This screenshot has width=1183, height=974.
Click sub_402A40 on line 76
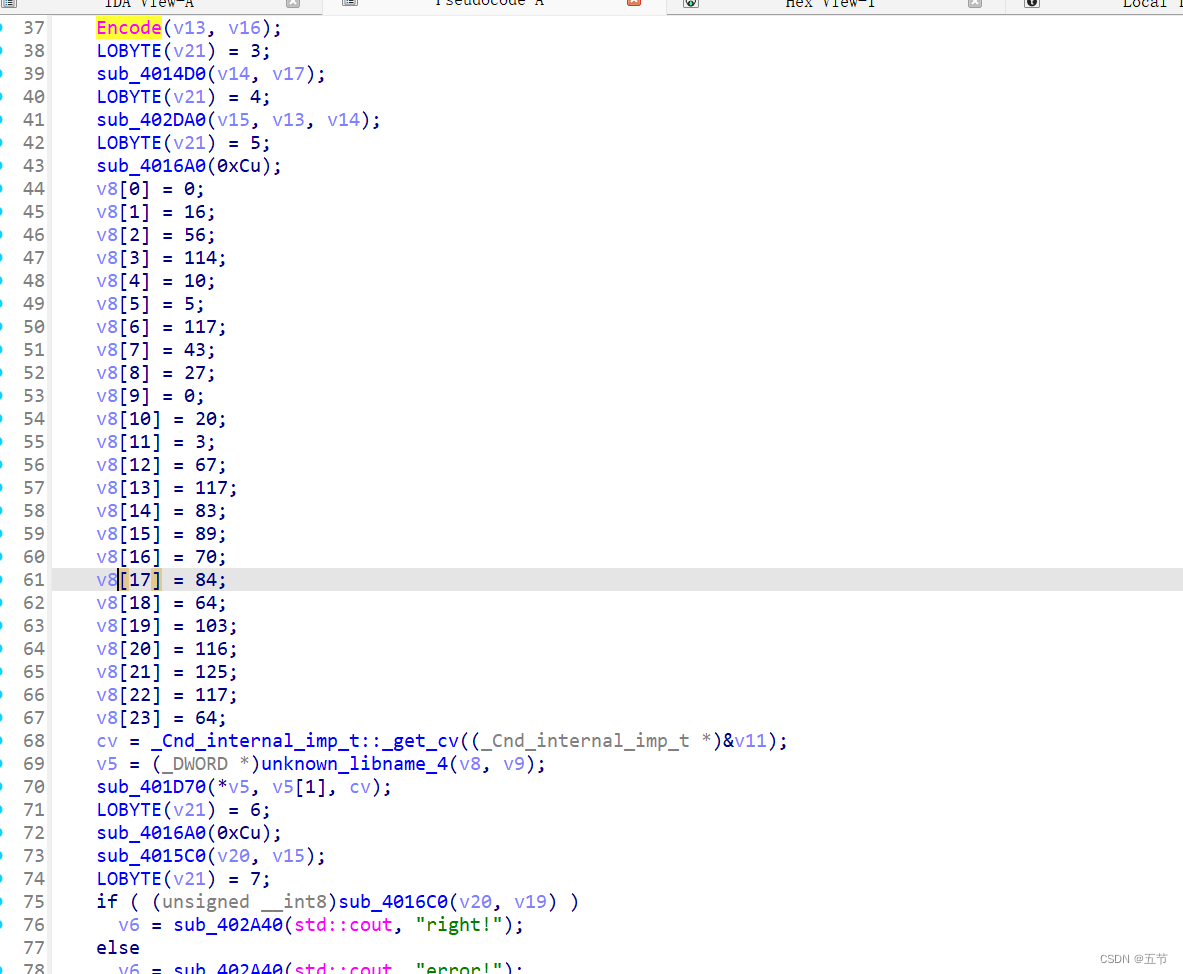click(x=228, y=925)
